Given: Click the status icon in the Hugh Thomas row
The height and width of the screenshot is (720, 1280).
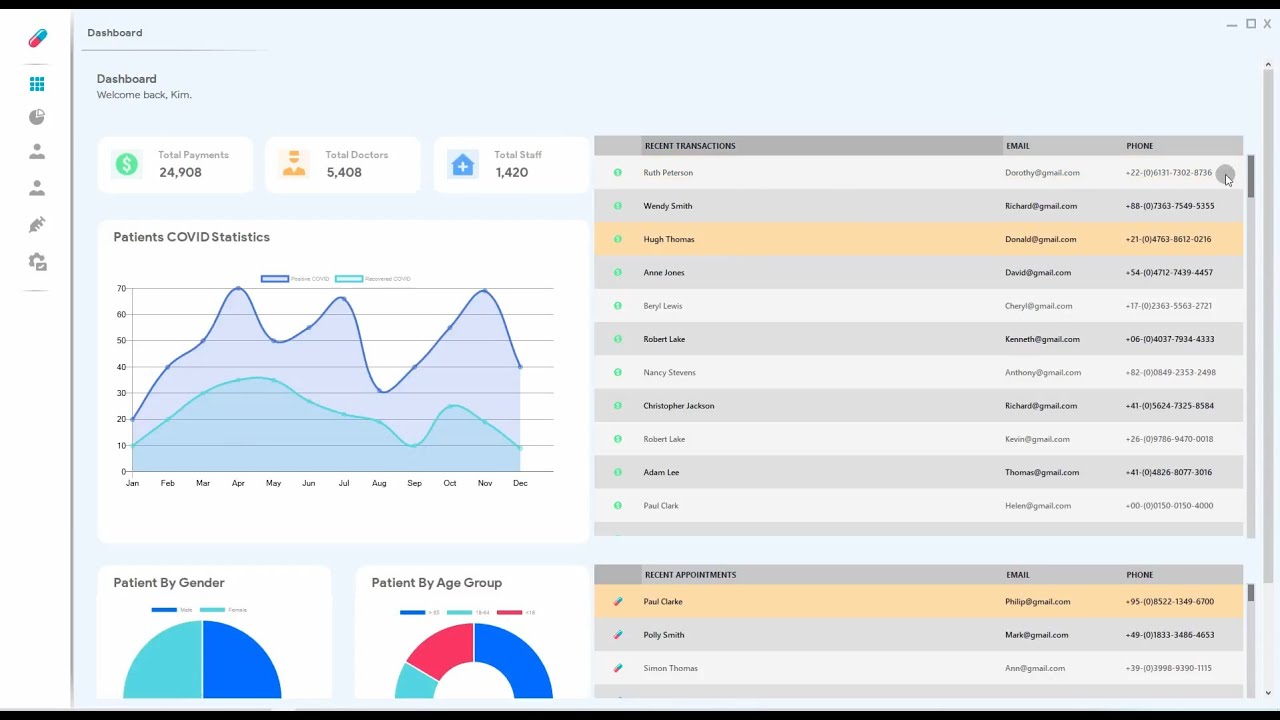Looking at the screenshot, I should 617,239.
